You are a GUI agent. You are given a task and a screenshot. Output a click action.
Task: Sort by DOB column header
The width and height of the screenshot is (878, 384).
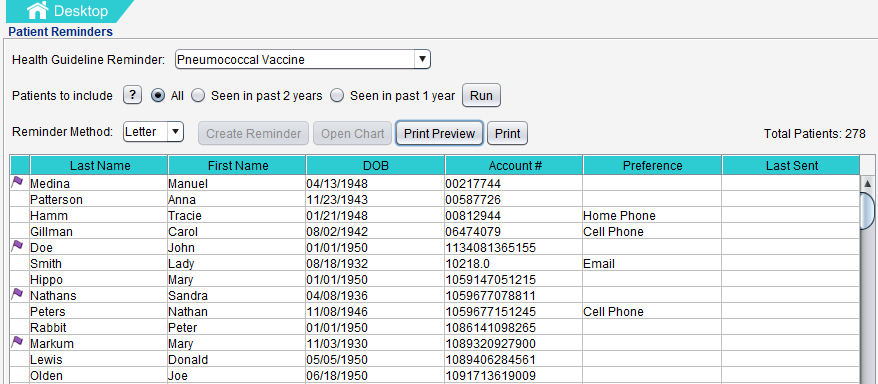click(376, 166)
